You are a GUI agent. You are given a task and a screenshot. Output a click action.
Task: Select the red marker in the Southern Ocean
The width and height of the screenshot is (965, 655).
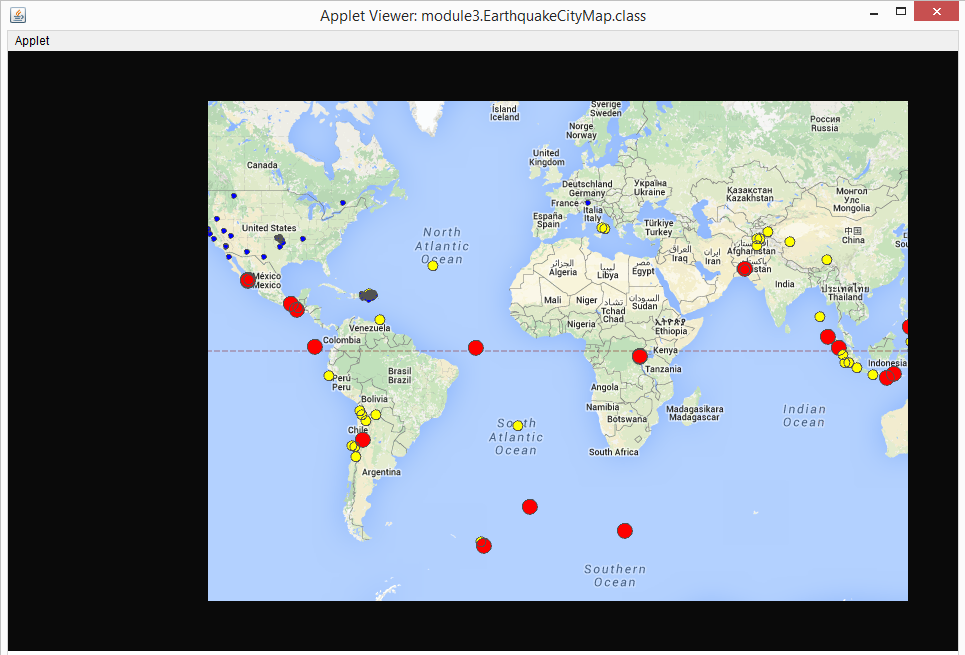pos(624,530)
